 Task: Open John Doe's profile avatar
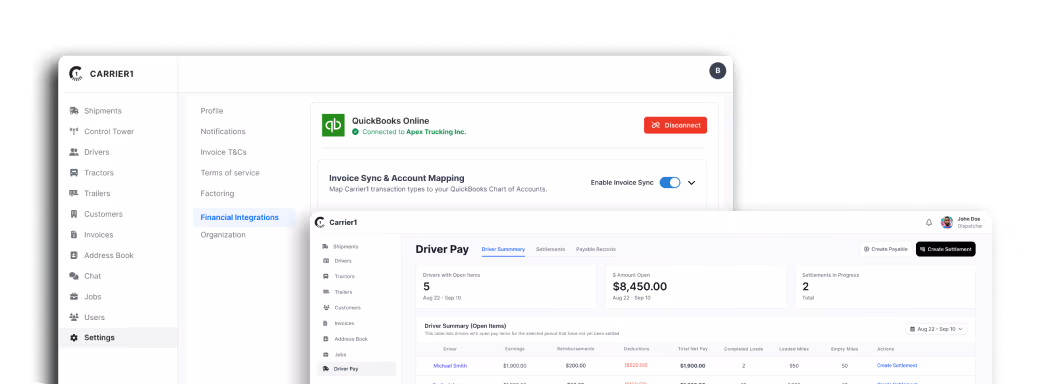click(x=946, y=222)
